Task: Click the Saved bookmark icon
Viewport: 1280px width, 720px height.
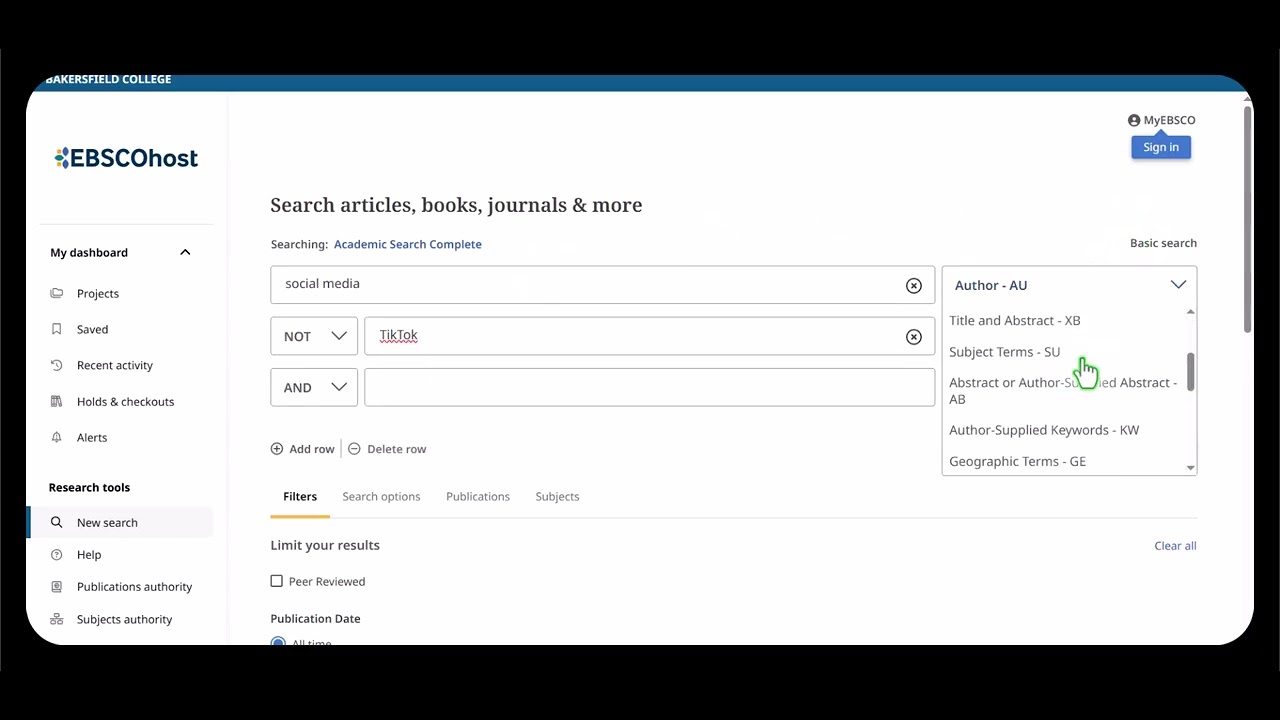Action: click(x=57, y=329)
